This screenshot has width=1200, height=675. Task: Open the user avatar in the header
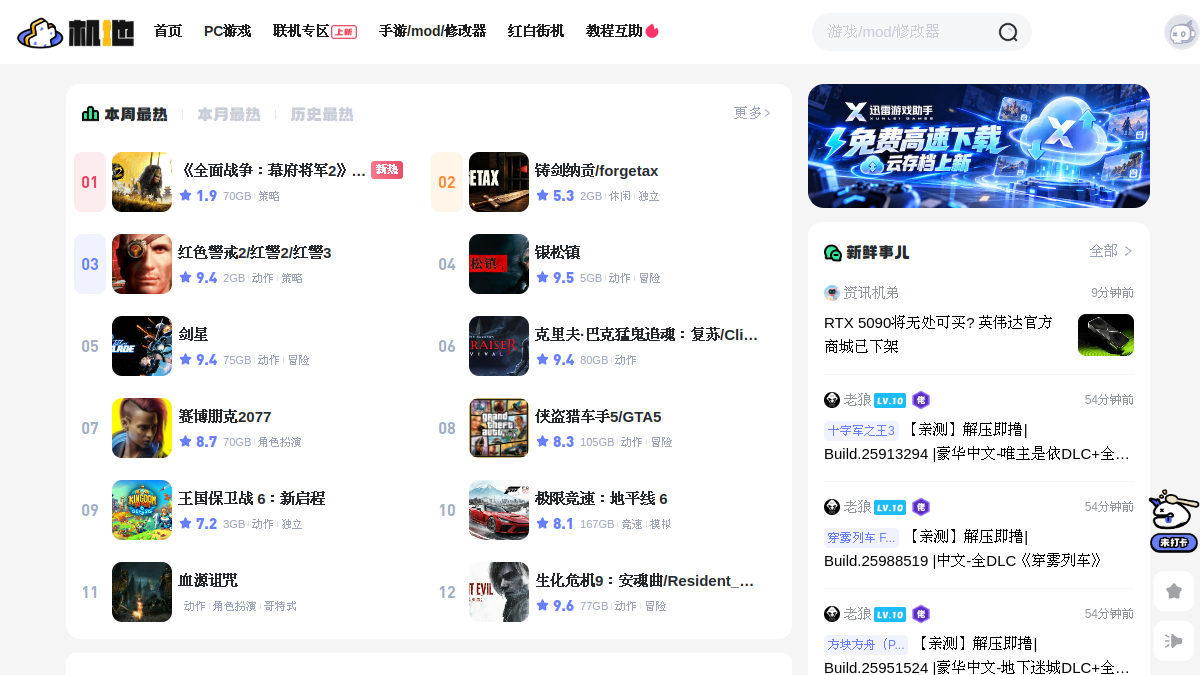click(1181, 32)
